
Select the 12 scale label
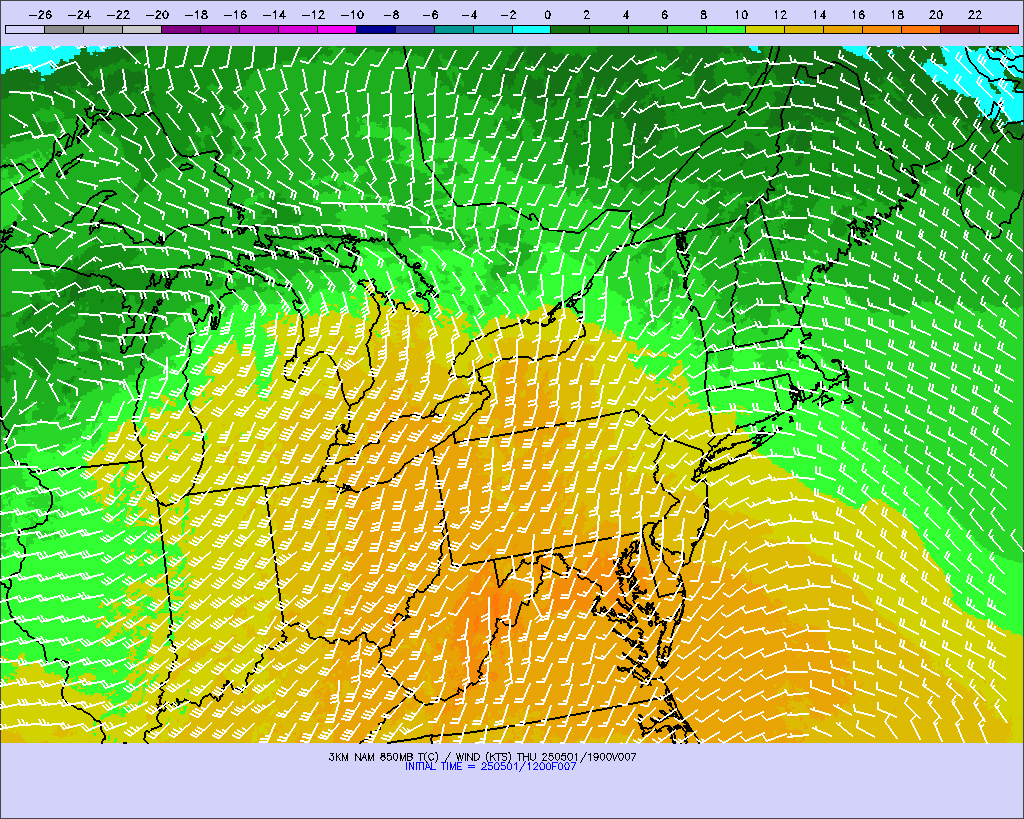[x=780, y=15]
